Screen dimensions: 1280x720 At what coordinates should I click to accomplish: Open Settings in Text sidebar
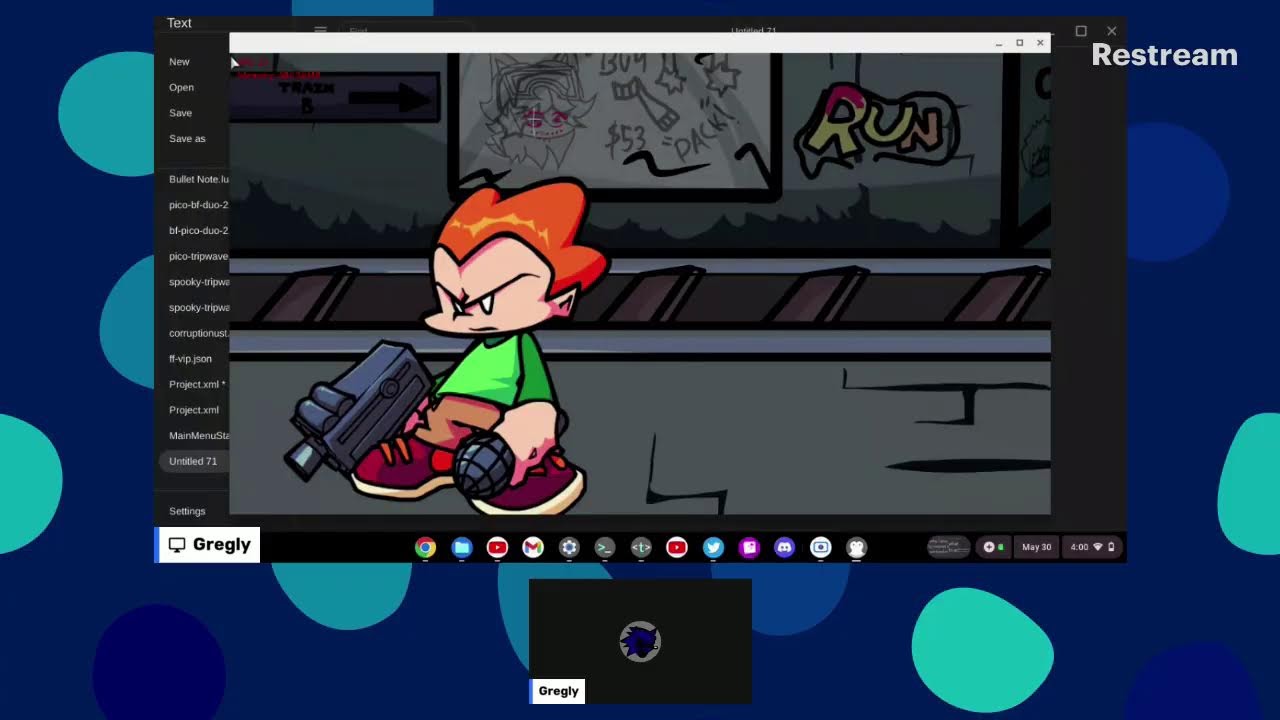point(187,511)
